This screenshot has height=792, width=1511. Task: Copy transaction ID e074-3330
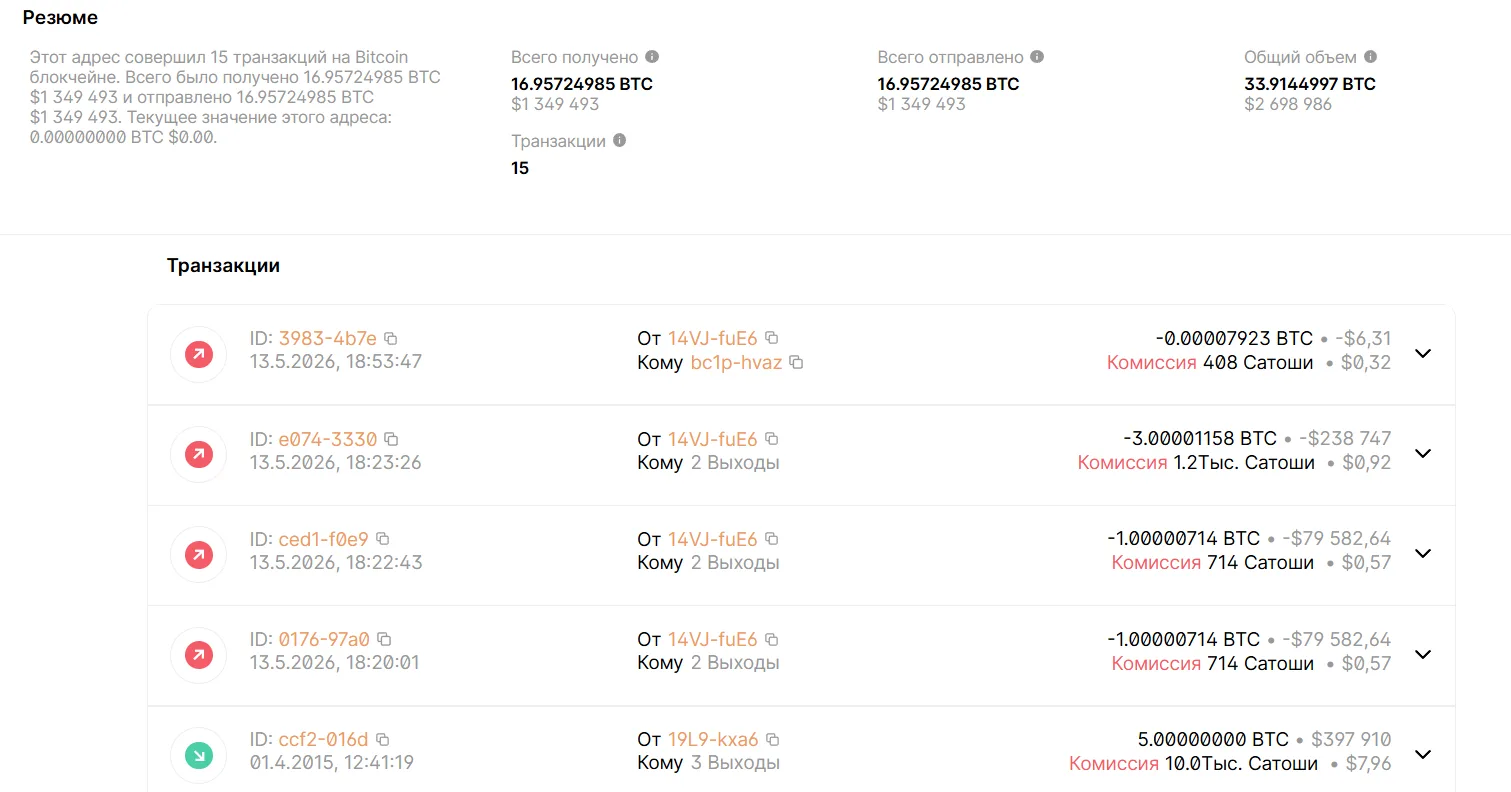(x=391, y=439)
